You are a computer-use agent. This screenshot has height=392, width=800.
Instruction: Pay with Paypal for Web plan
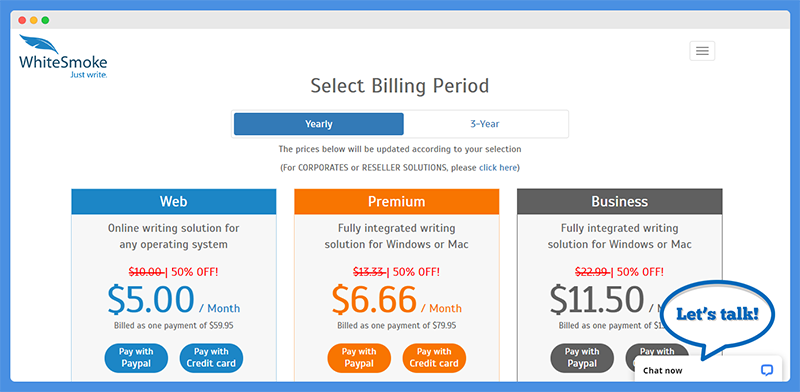(x=136, y=358)
